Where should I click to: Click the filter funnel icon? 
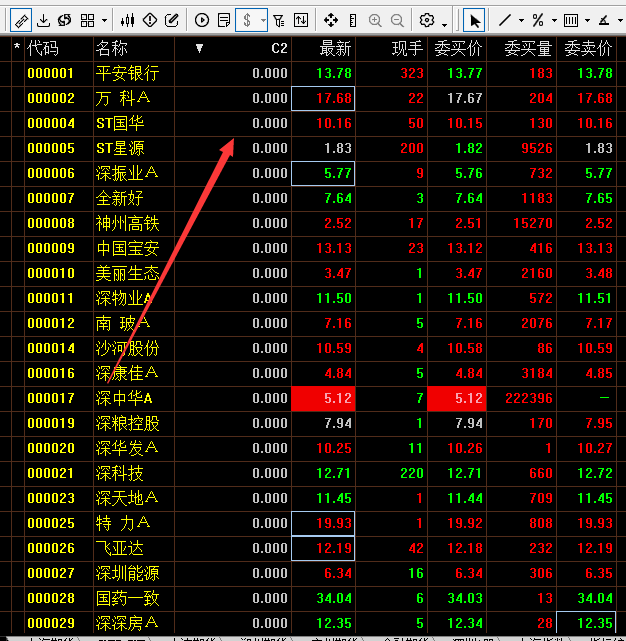point(279,20)
